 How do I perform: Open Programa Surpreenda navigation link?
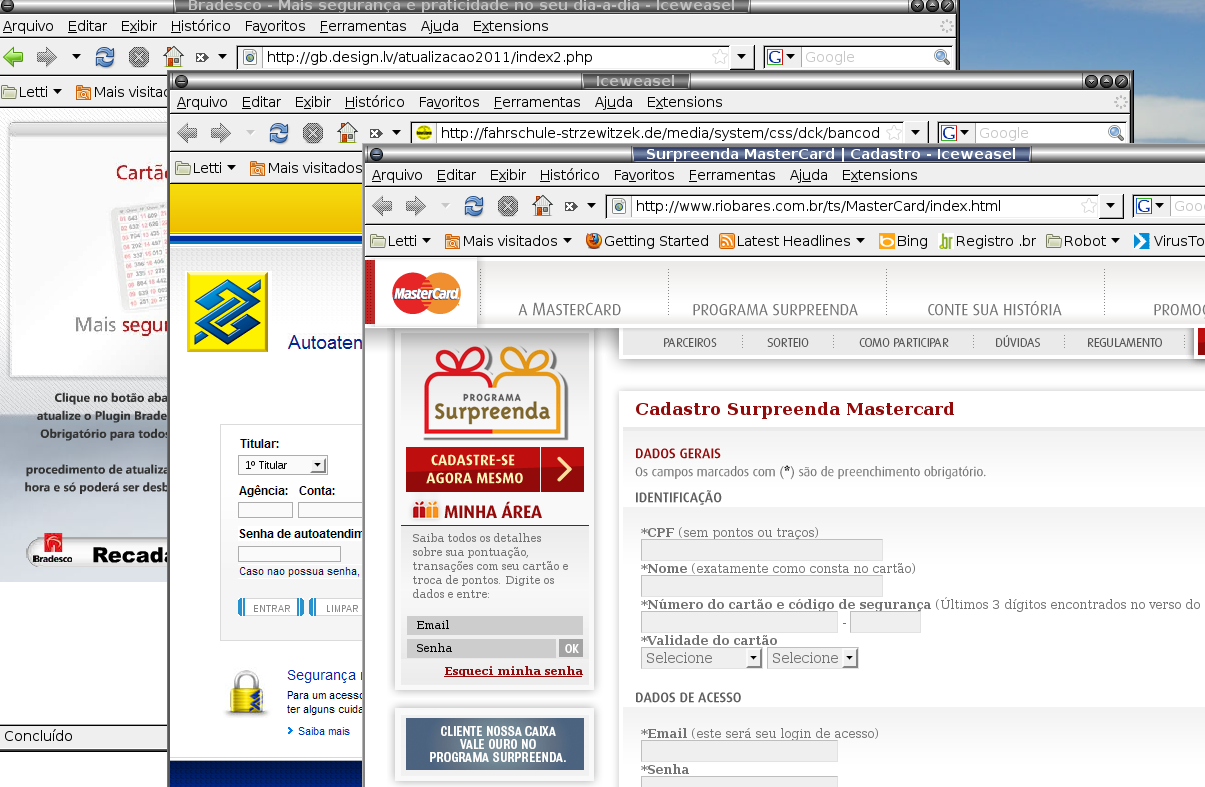pyautogui.click(x=775, y=310)
